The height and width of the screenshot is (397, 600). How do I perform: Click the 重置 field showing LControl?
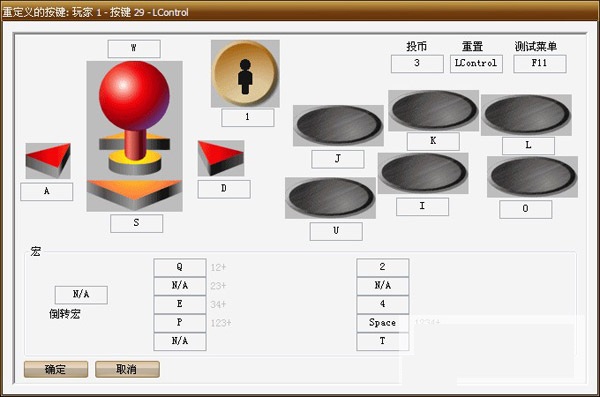point(476,64)
